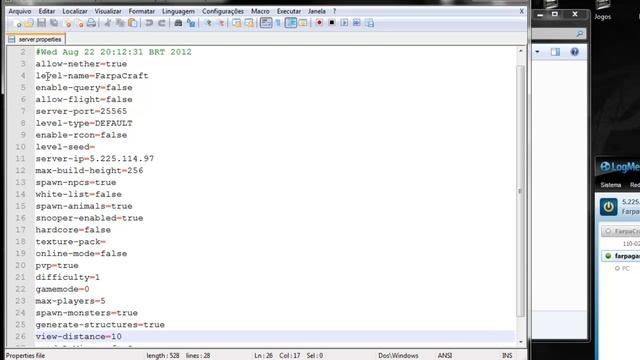Image resolution: width=640 pixels, height=360 pixels.
Task: Save the current recorded macro icon
Action: pos(369,23)
